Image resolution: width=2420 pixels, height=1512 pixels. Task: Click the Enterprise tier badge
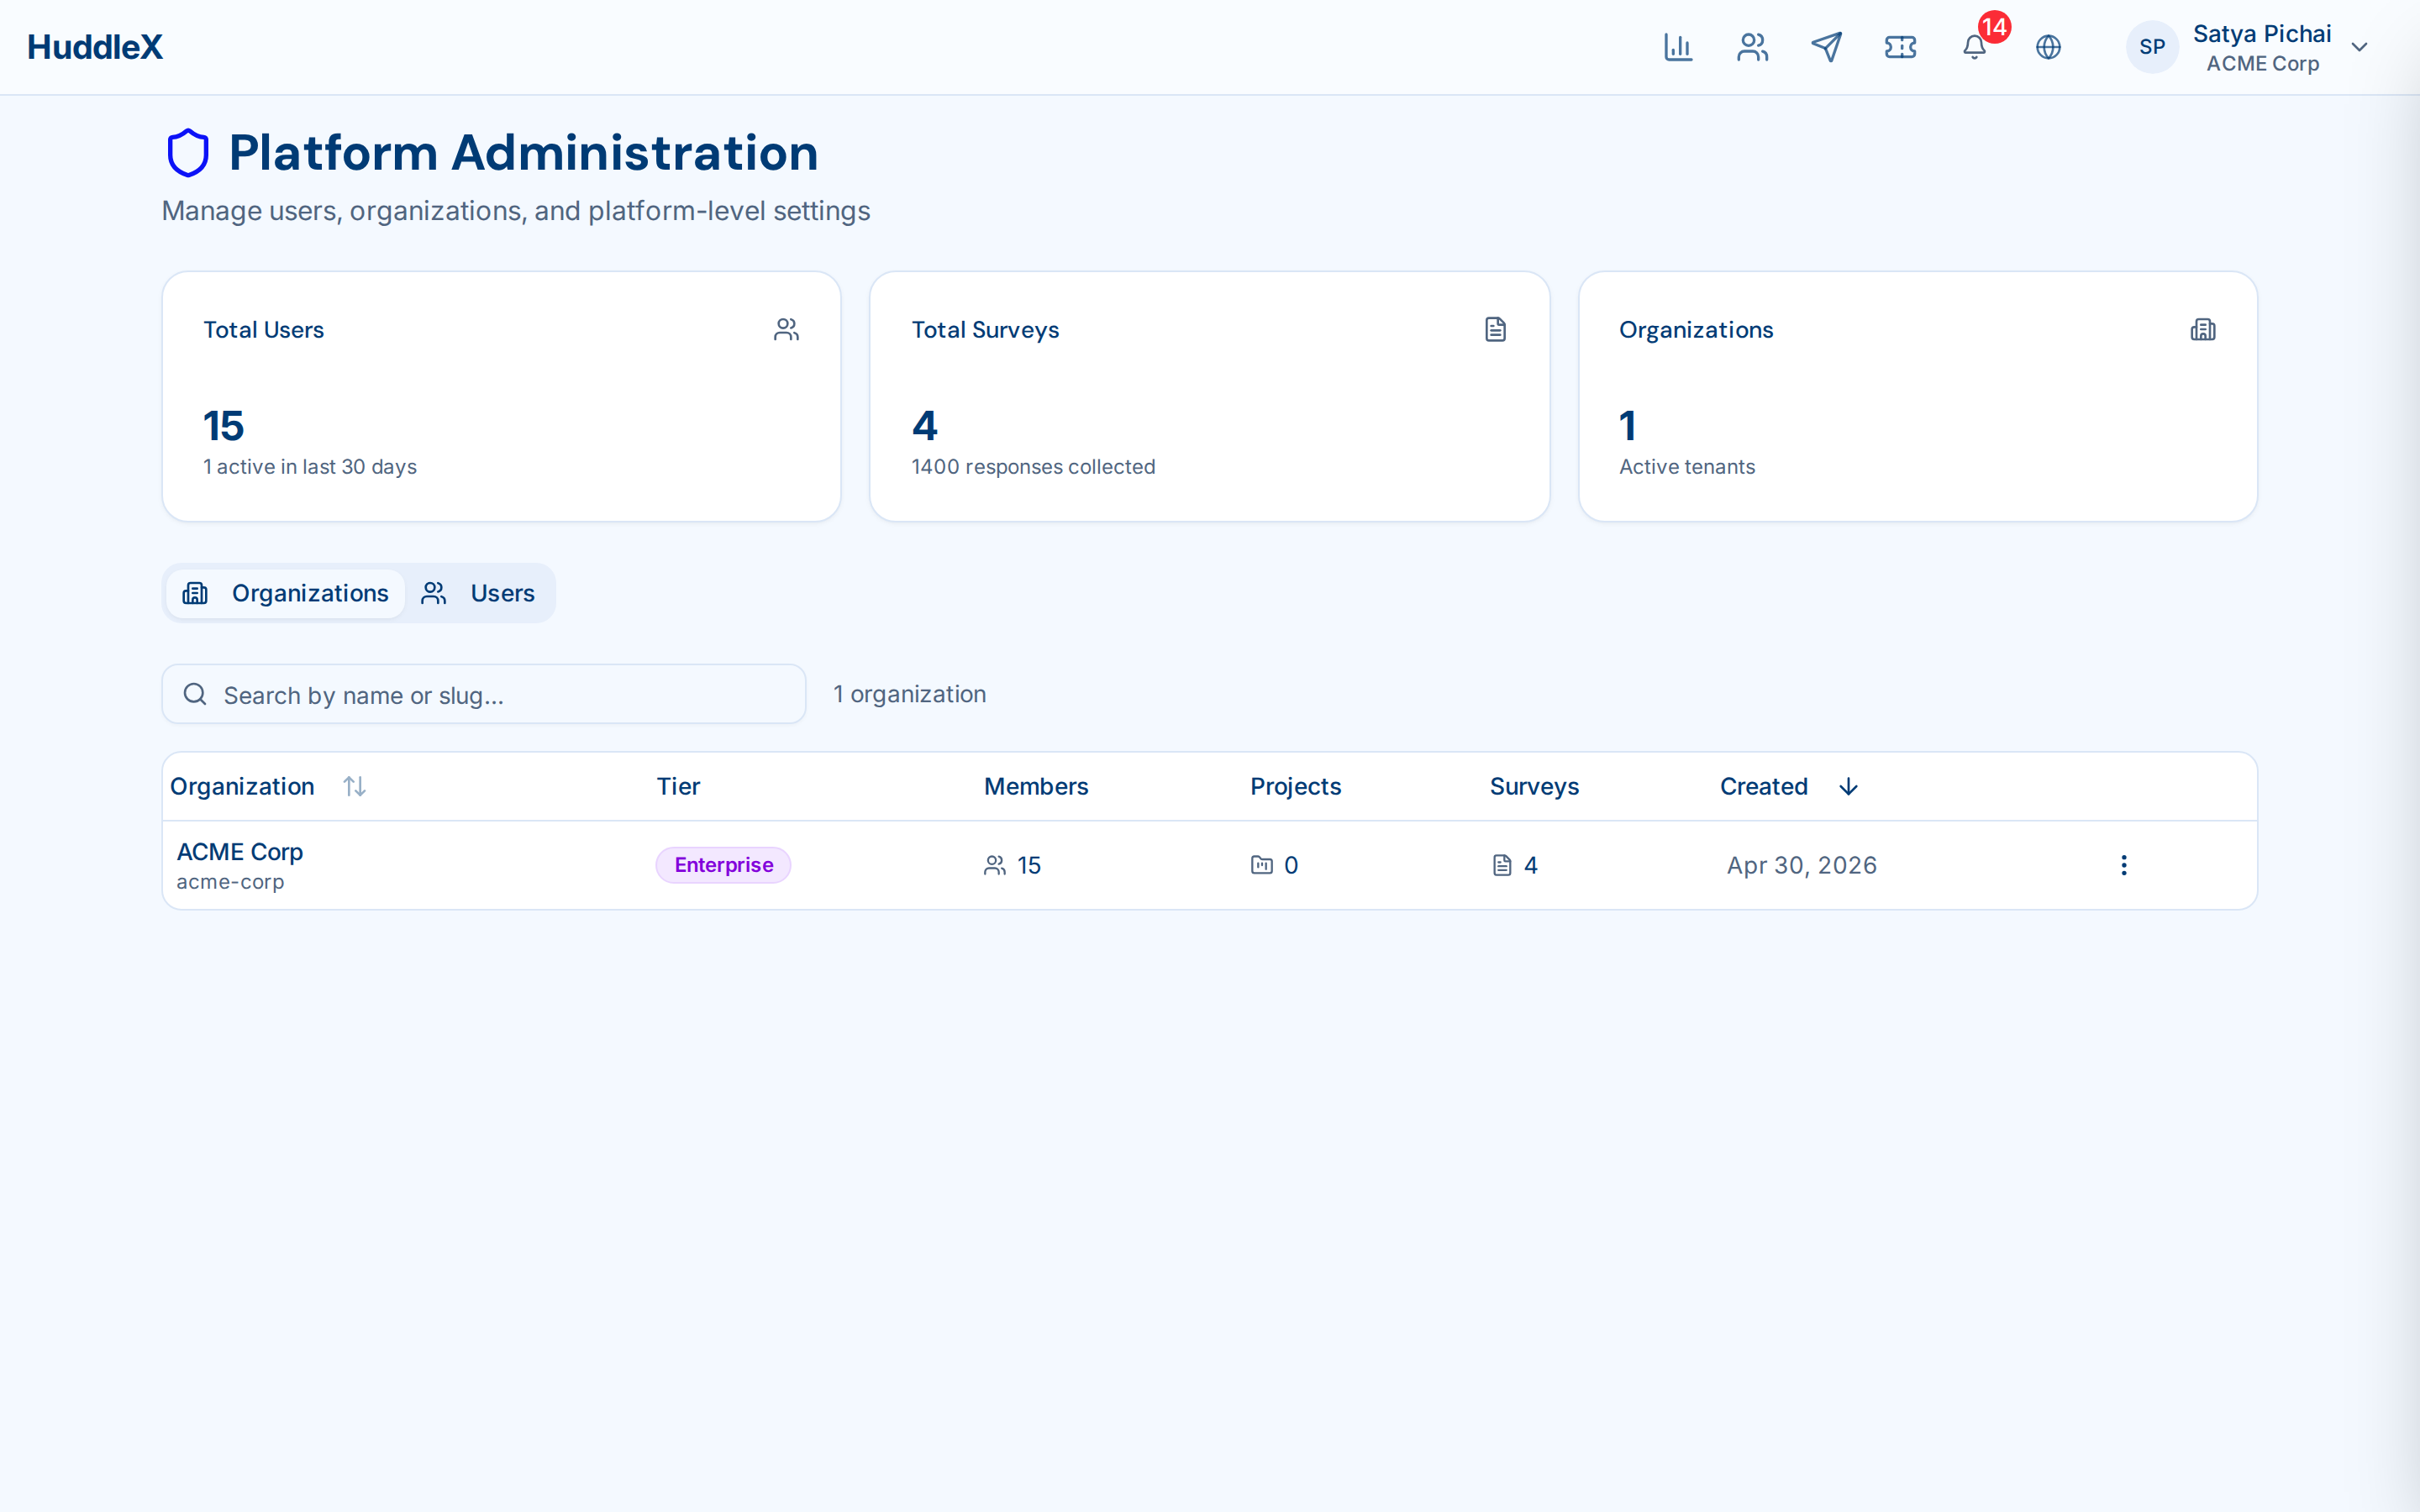pos(723,865)
